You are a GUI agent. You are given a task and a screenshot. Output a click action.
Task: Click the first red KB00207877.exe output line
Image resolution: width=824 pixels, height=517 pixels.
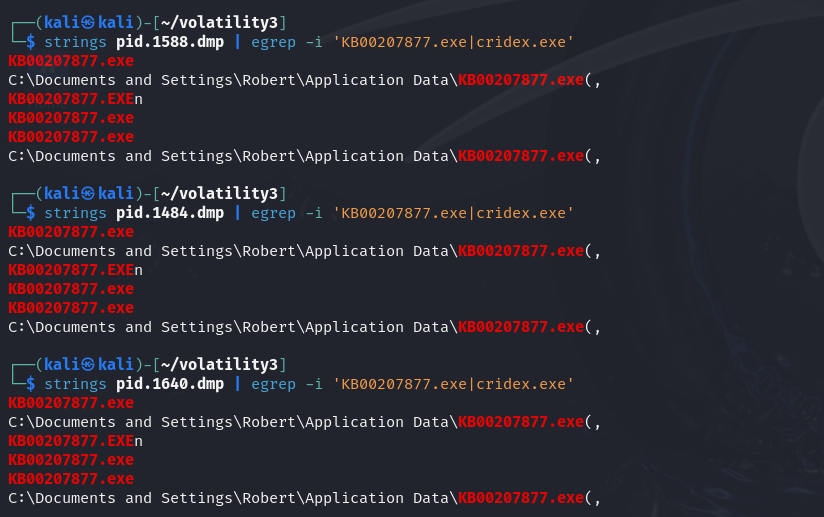71,61
